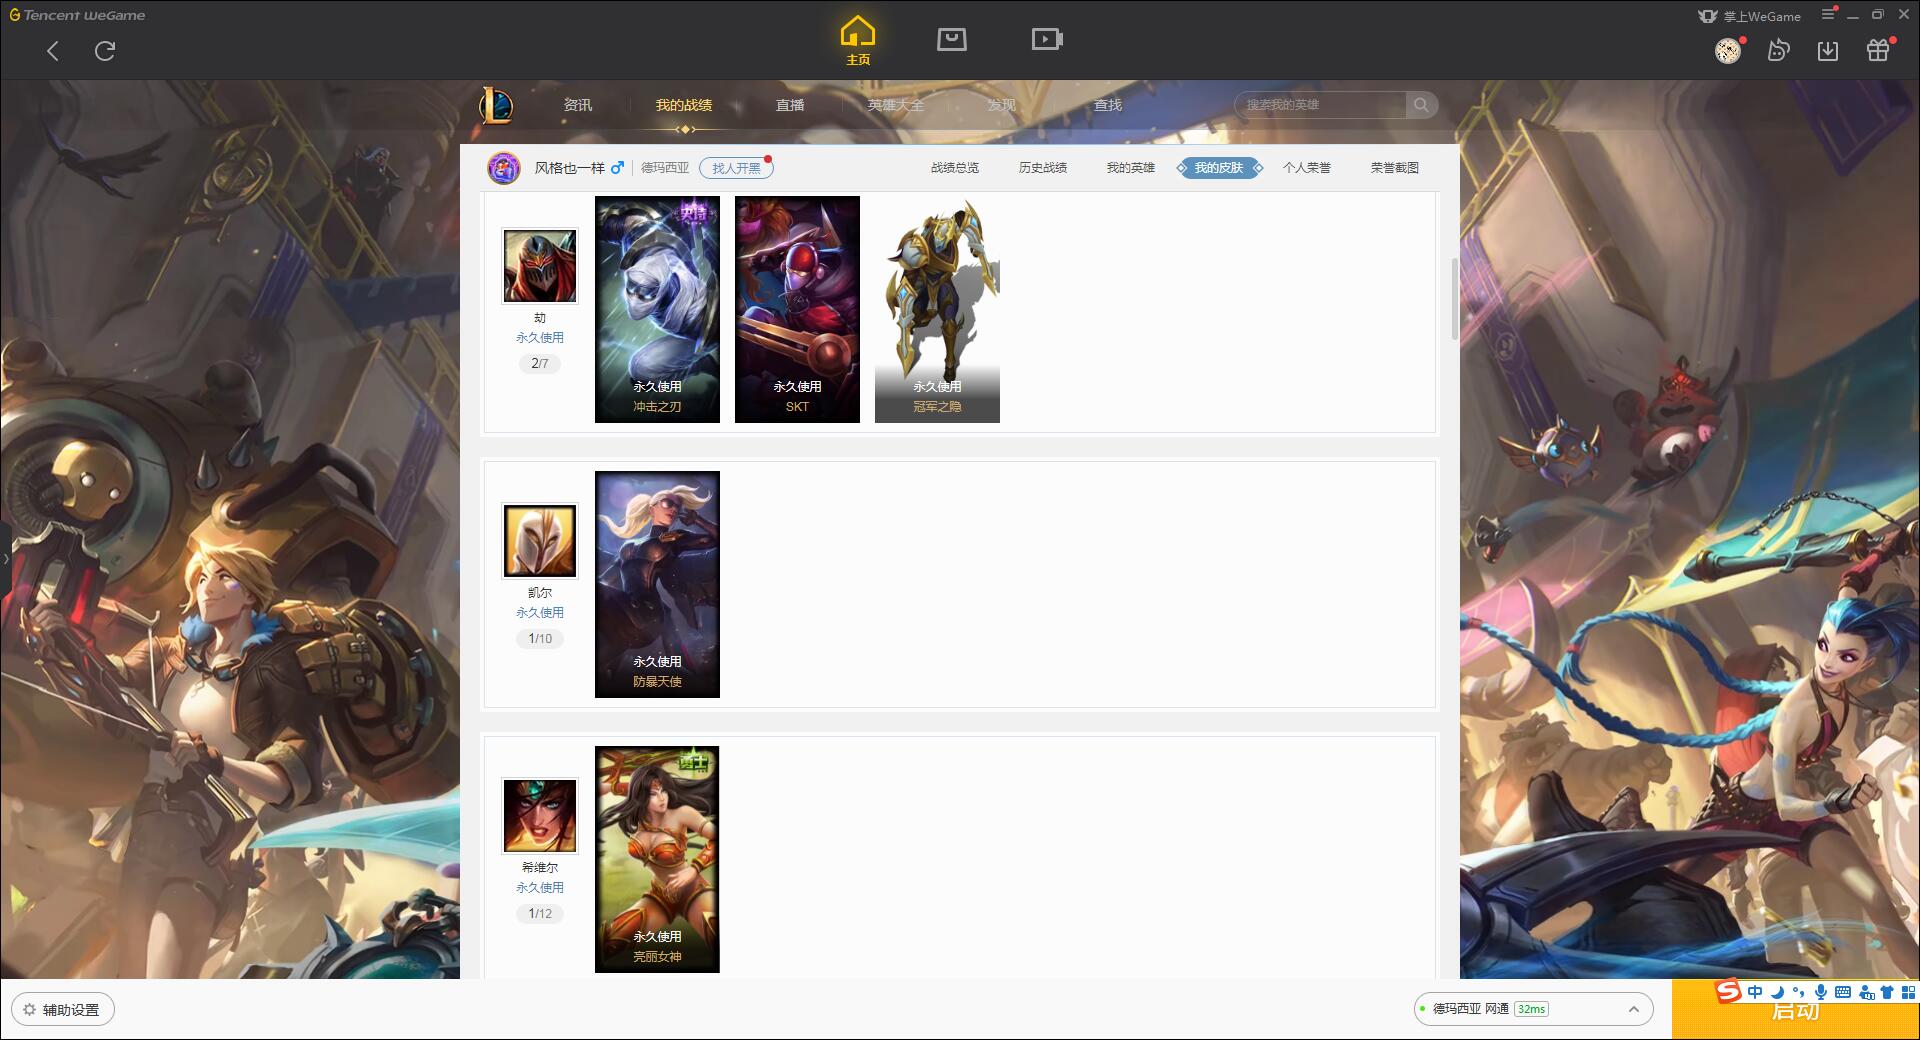The image size is (1920, 1040).
Task: Toggle the punctuation mode icon
Action: point(1798,992)
